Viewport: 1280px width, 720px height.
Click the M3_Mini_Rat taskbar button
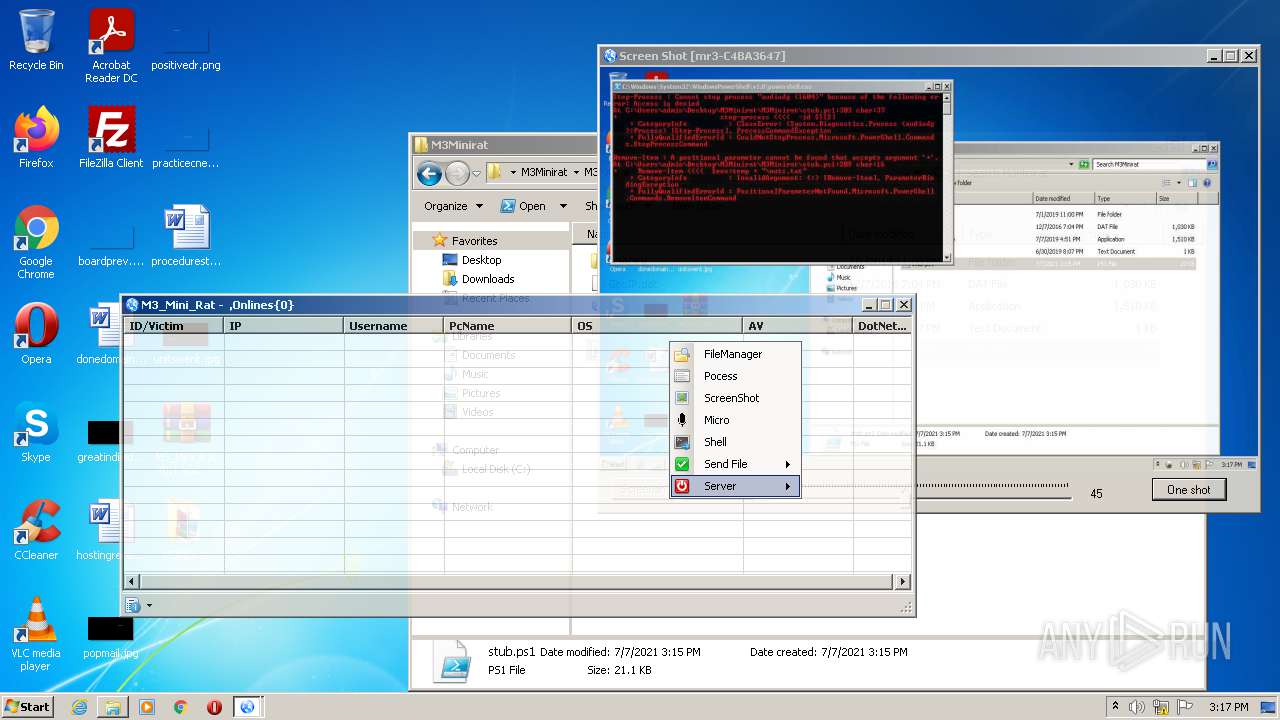[x=247, y=707]
